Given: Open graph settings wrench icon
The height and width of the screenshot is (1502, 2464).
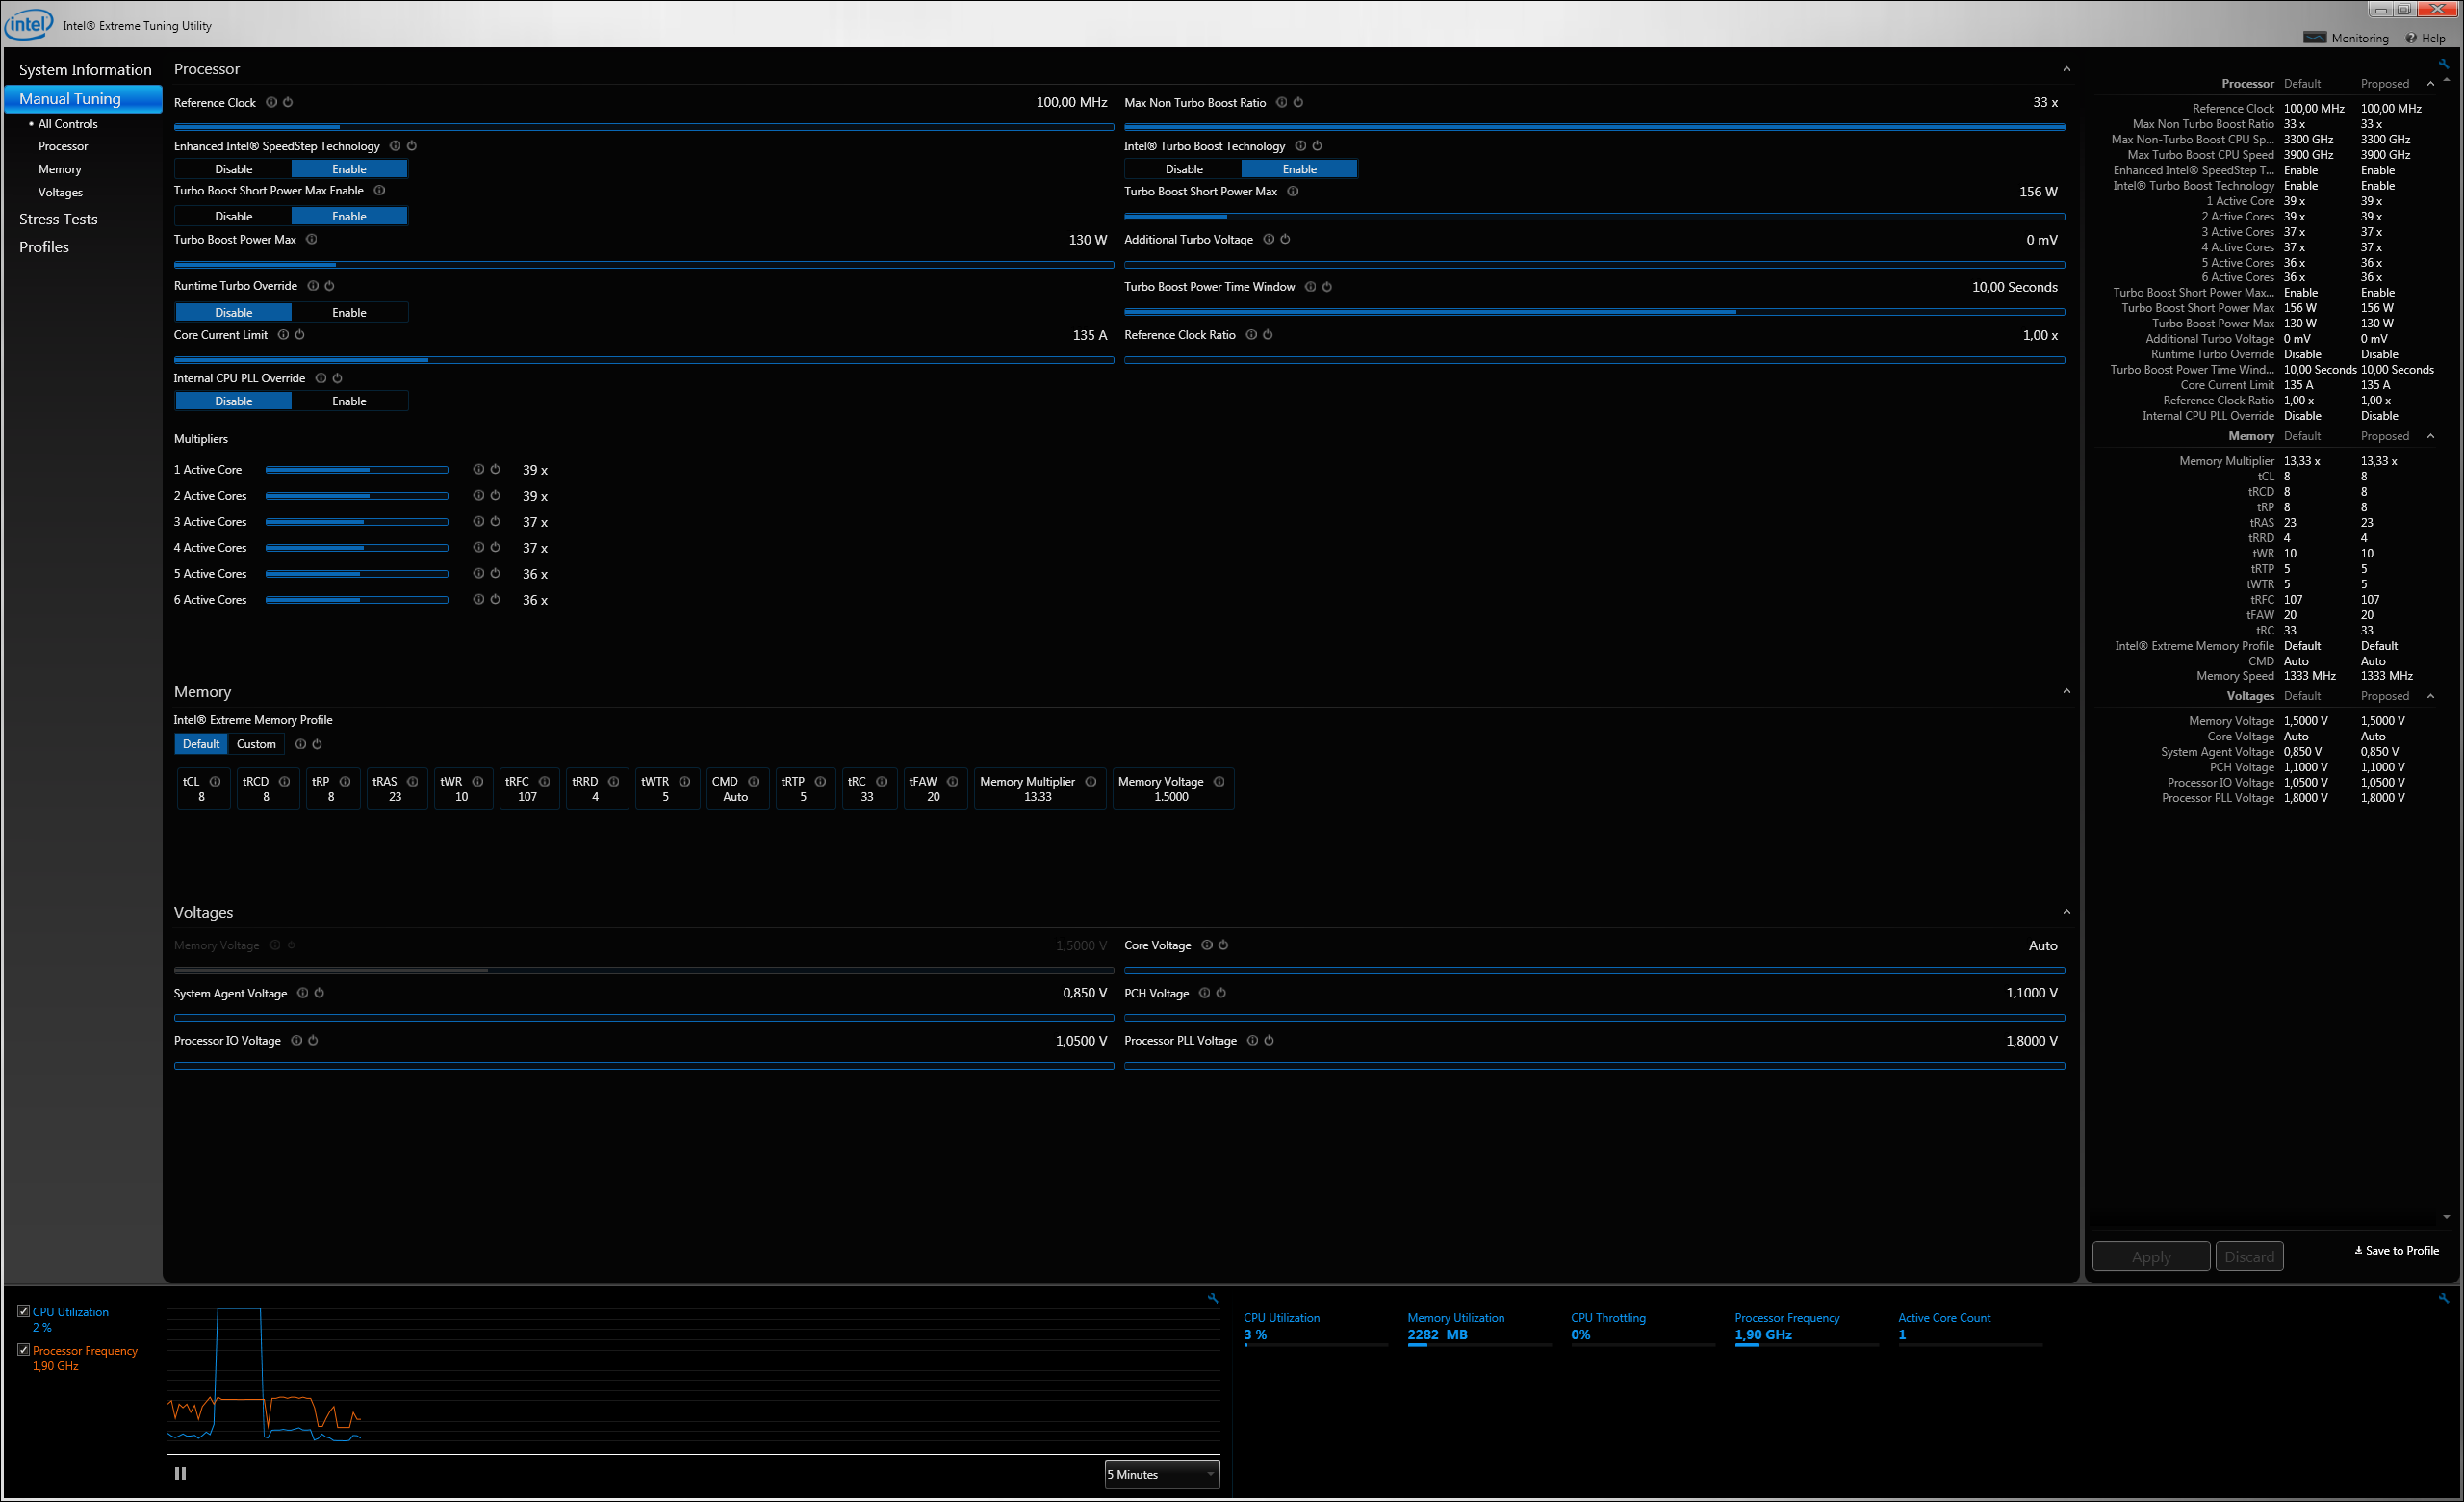Looking at the screenshot, I should [1213, 1298].
